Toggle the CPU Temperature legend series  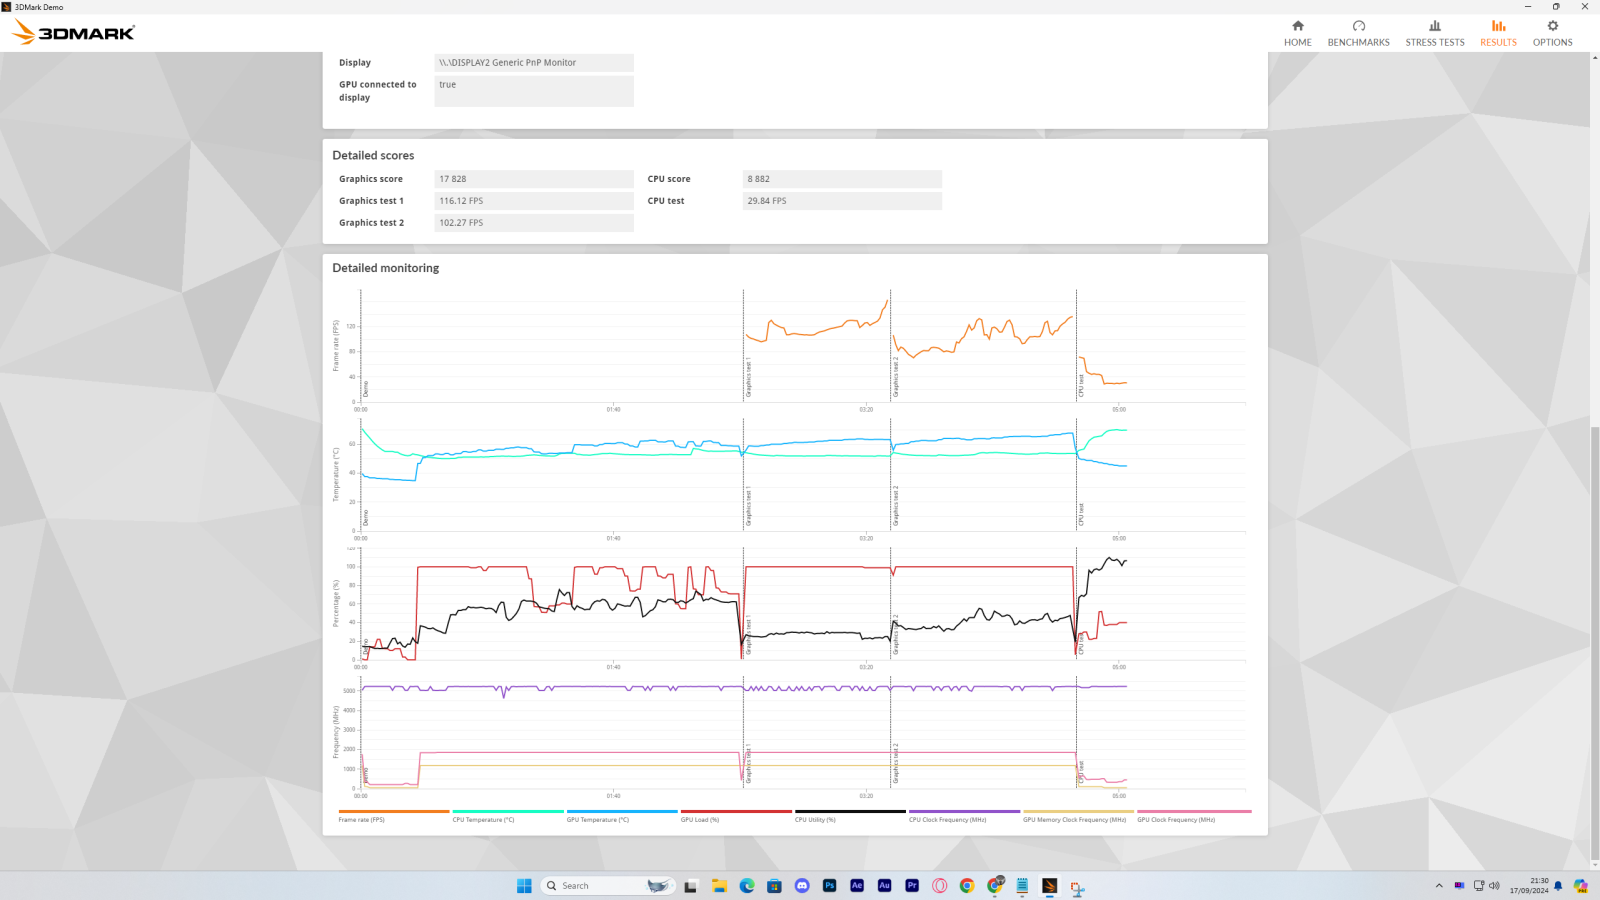coord(483,819)
